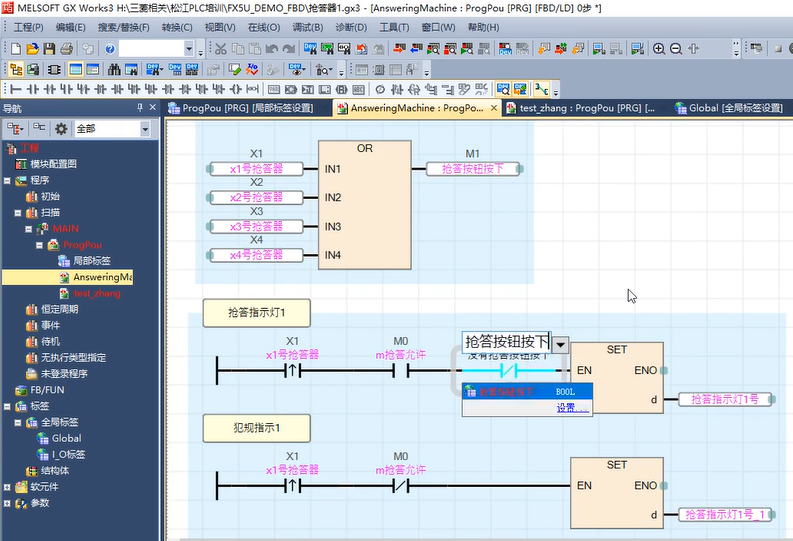793x541 pixels.
Task: Click the 抢答按钮按下 label input field
Action: [x=507, y=343]
